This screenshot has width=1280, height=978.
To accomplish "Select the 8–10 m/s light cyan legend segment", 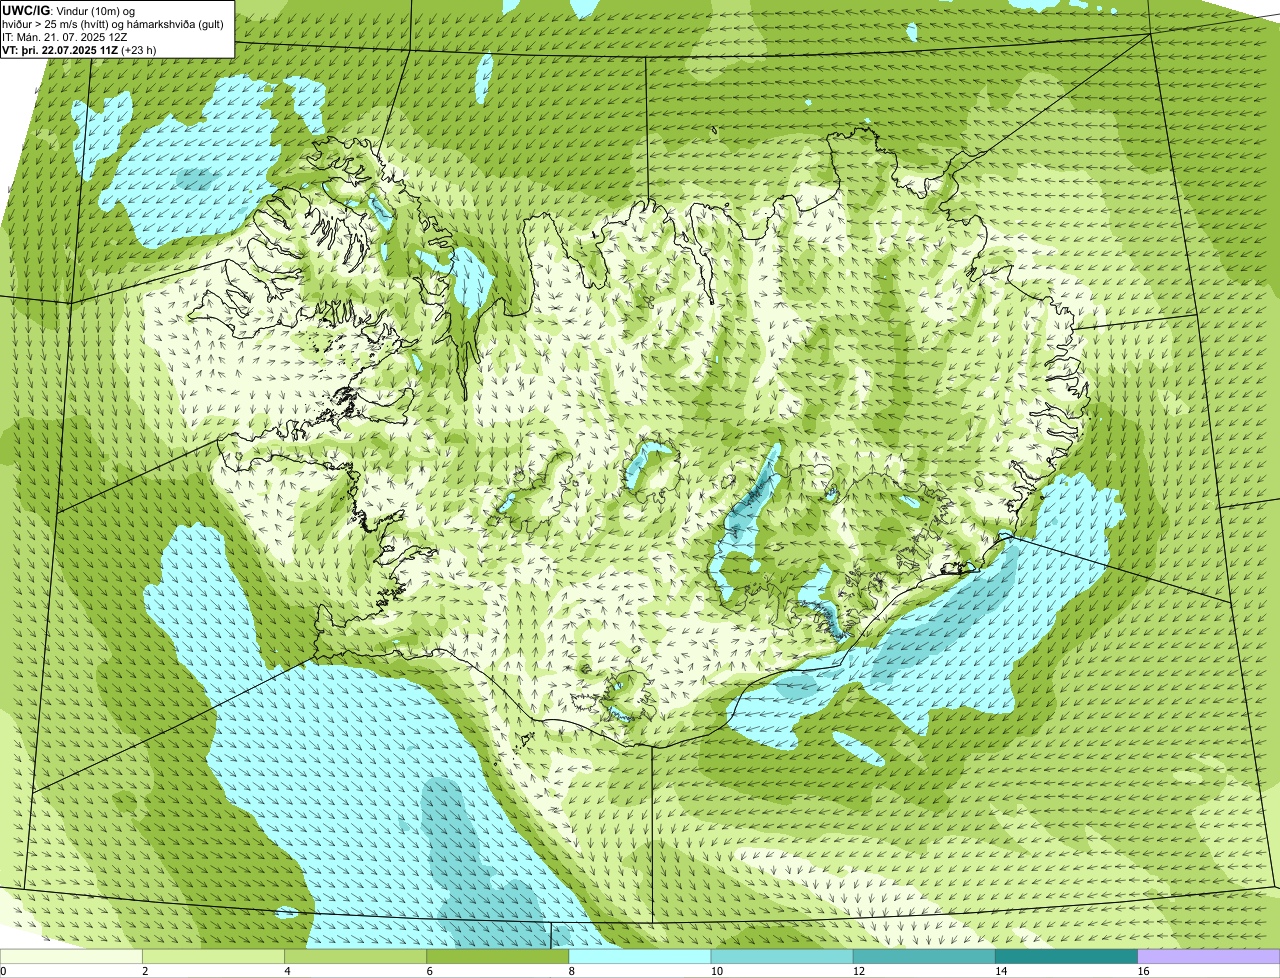I will click(x=640, y=957).
